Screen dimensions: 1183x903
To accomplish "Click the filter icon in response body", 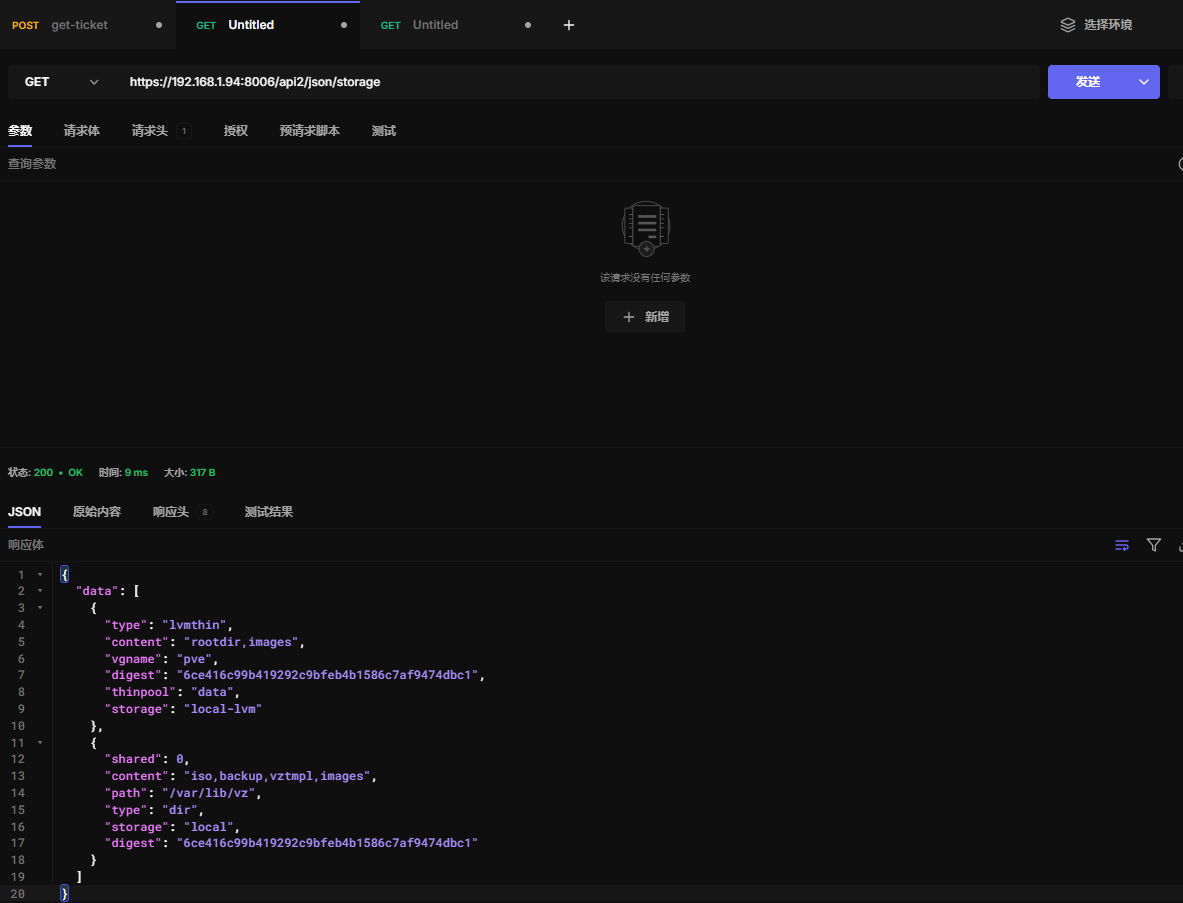I will click(1154, 545).
